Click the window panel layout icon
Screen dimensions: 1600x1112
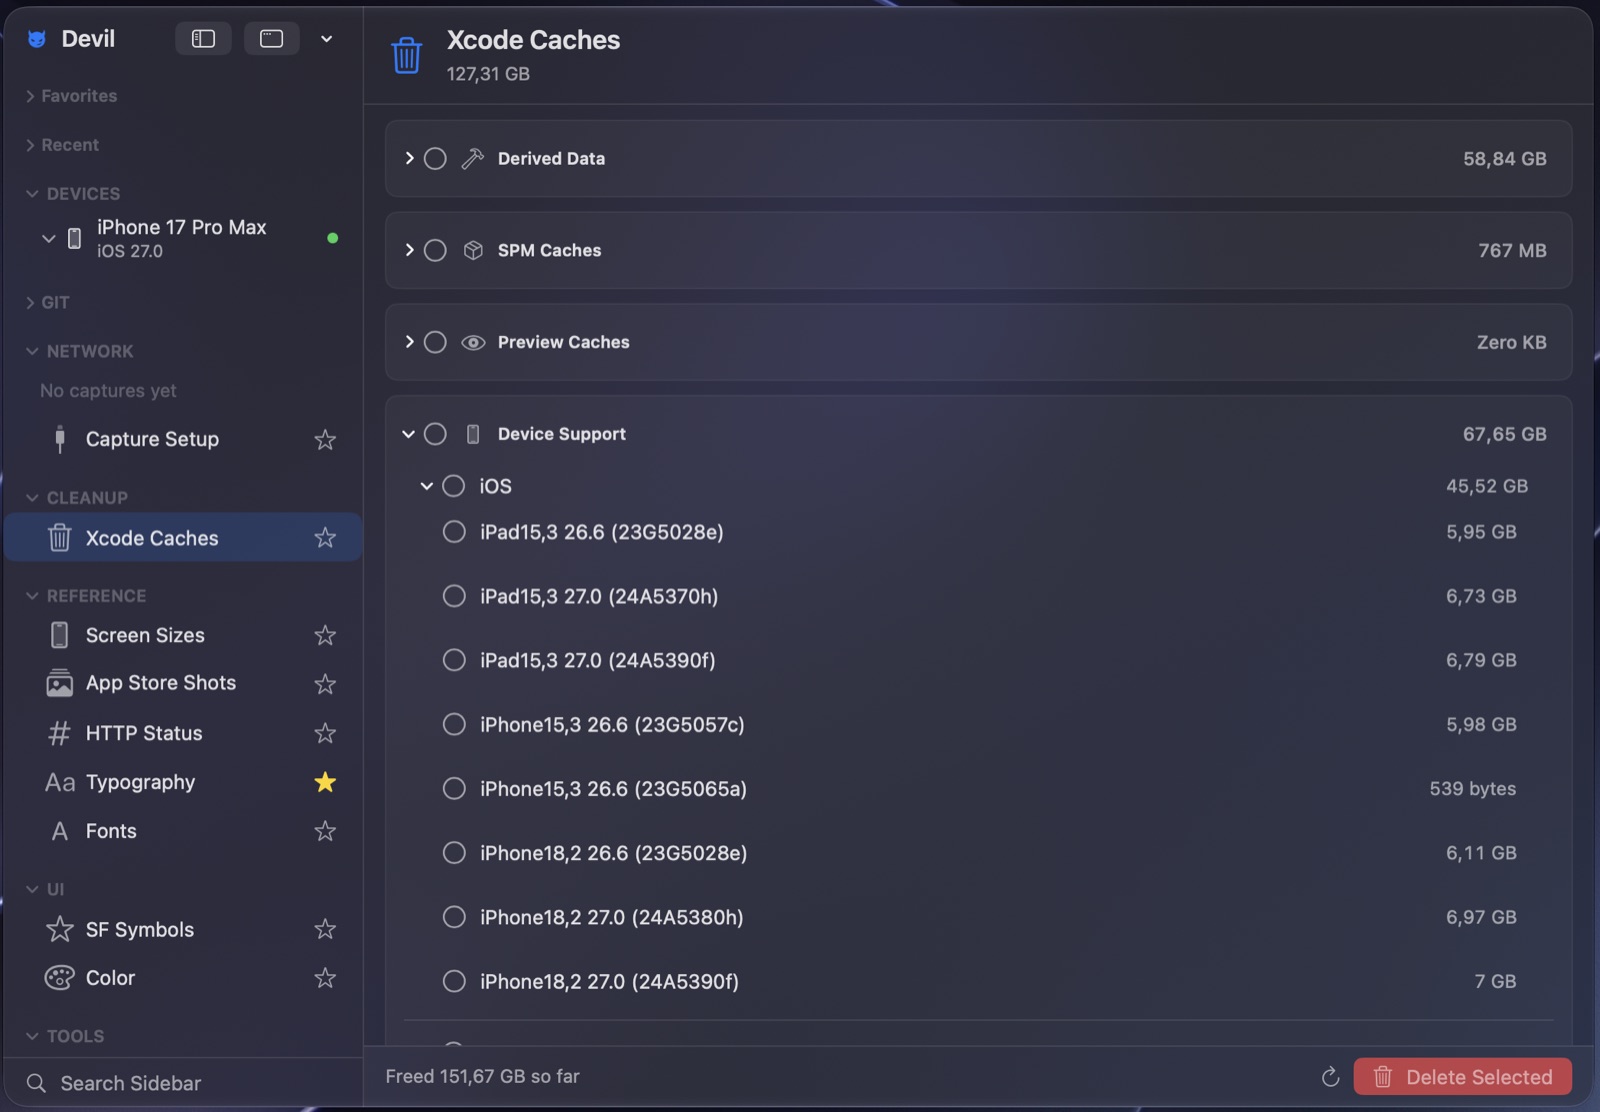[x=272, y=39]
